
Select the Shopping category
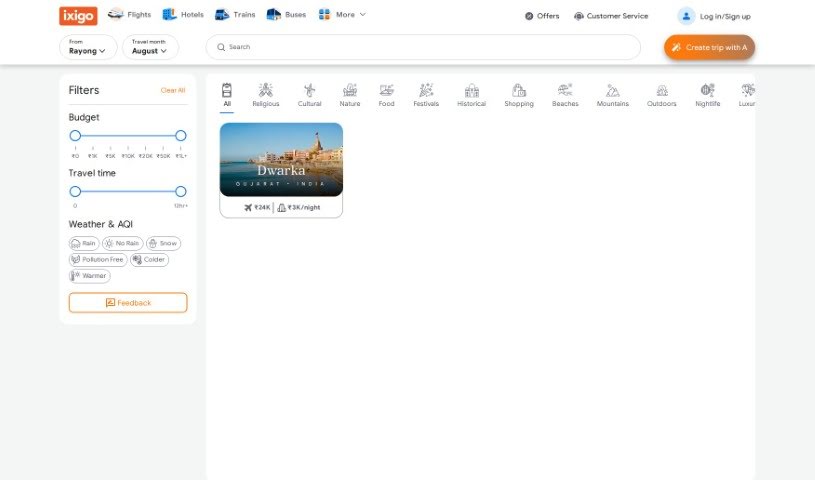point(519,95)
